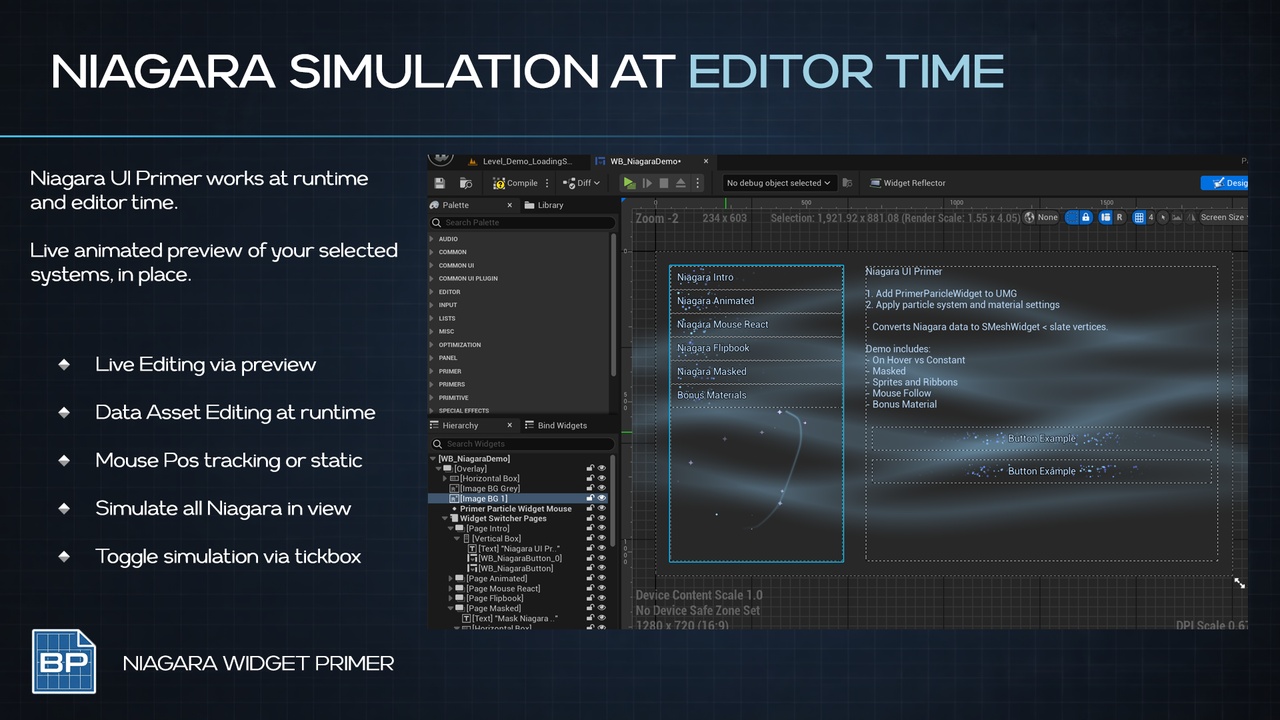This screenshot has height=720, width=1280.
Task: Open 'No debug object selected' dropdown
Action: (x=780, y=183)
